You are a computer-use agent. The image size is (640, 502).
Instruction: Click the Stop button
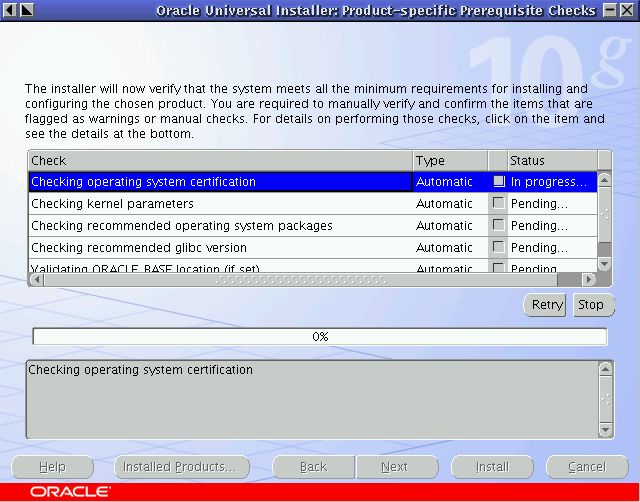tap(593, 305)
